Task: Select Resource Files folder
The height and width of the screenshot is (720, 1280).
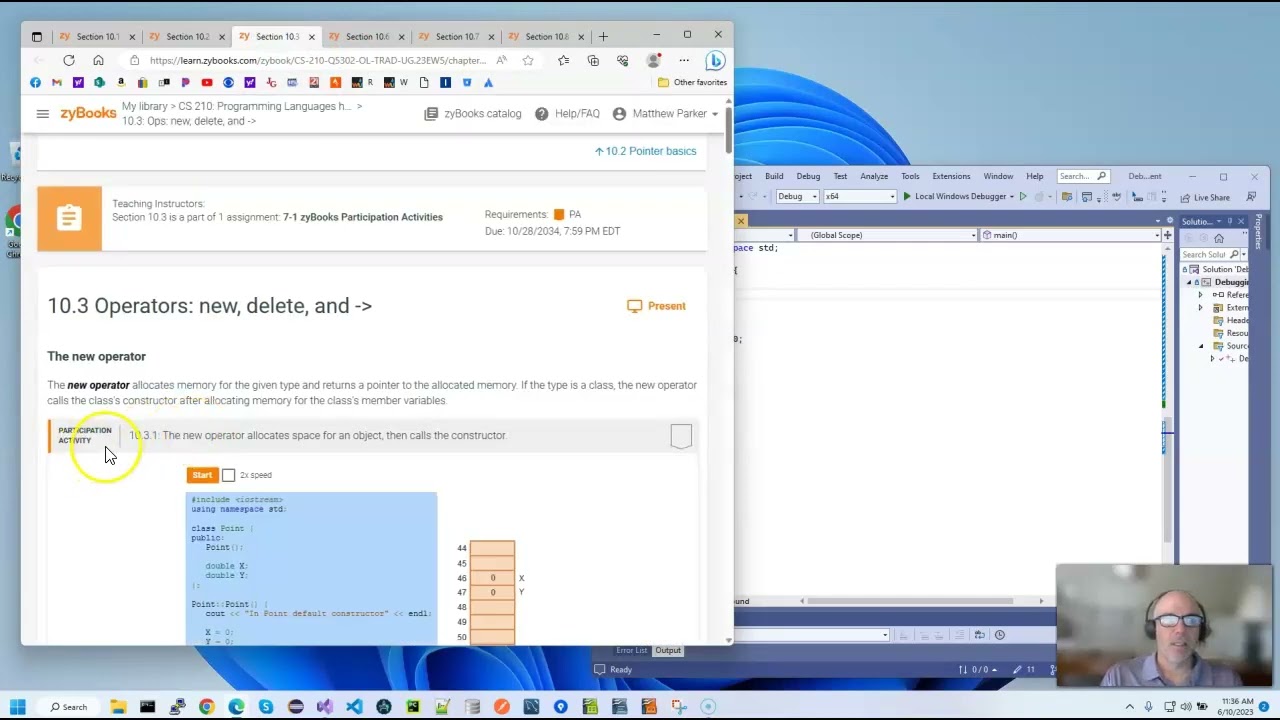Action: click(1232, 333)
